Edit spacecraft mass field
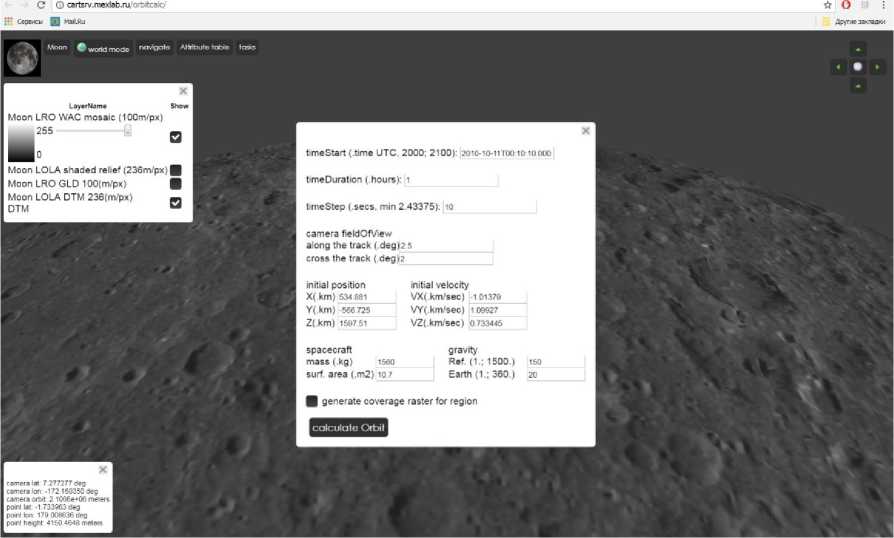Screen dimensions: 894x538 405,362
